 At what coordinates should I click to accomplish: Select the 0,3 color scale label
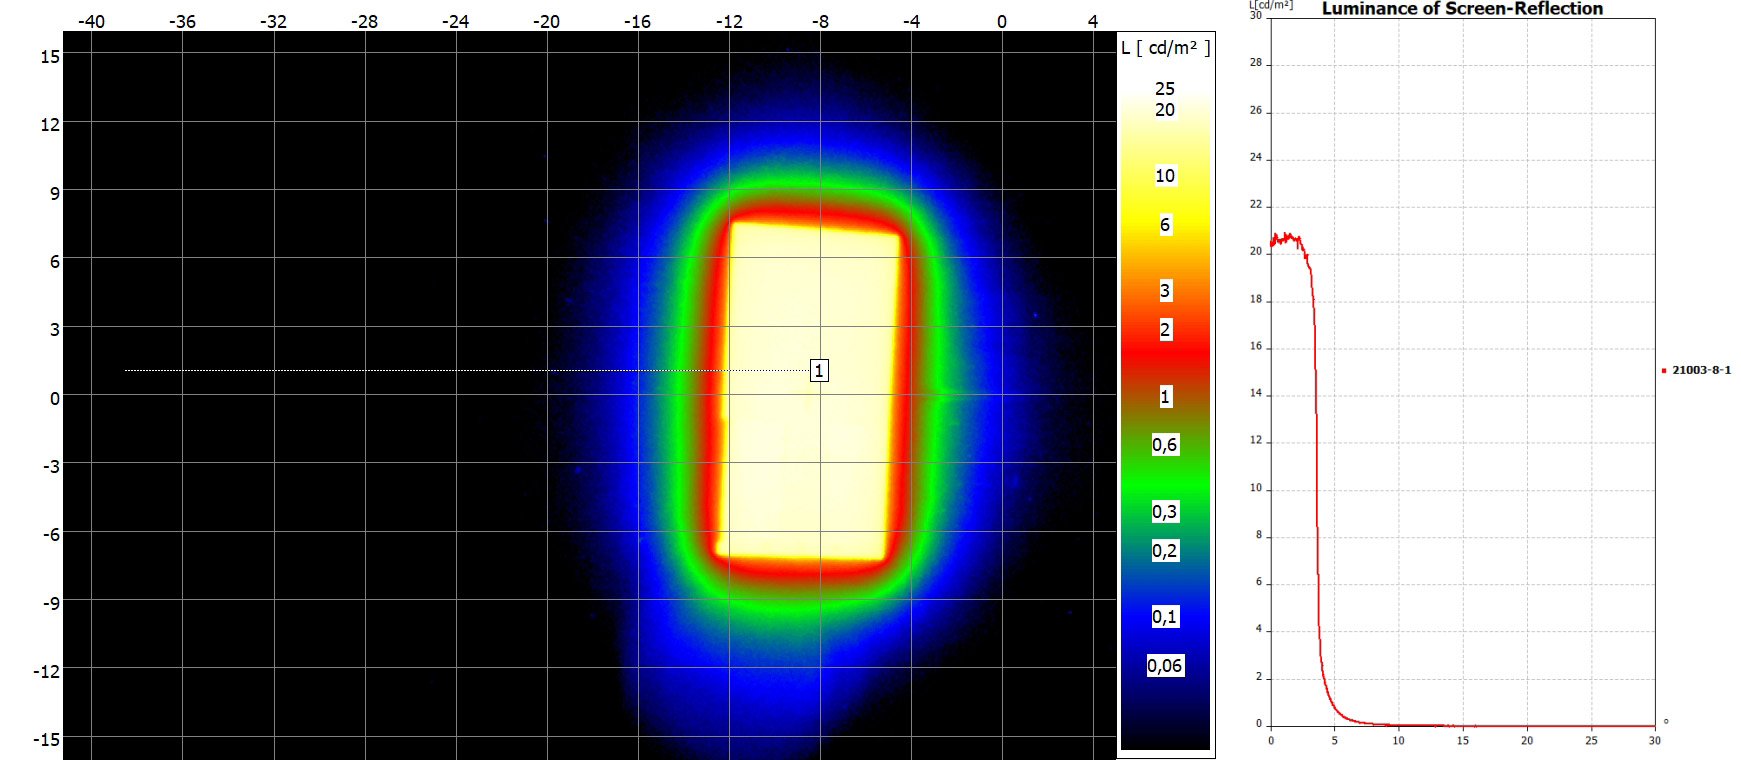1165,512
